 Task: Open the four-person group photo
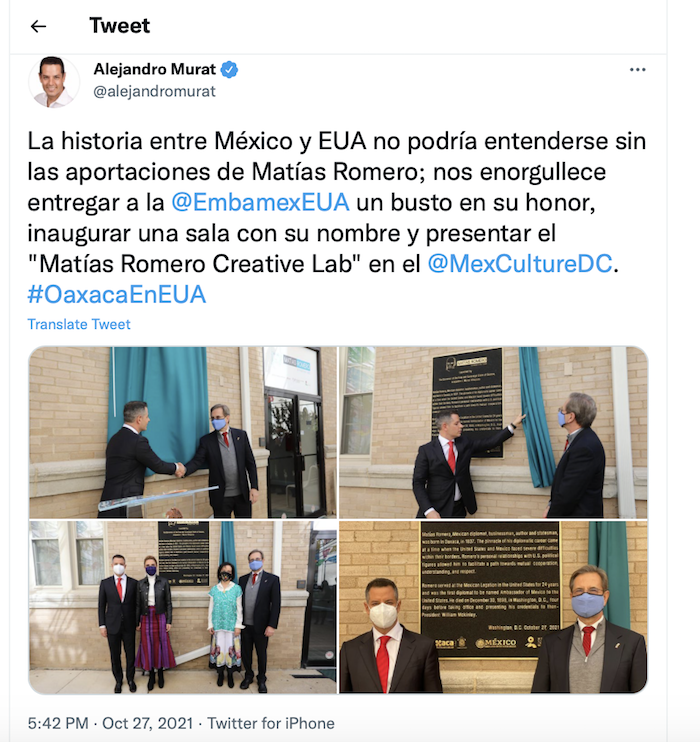(183, 607)
